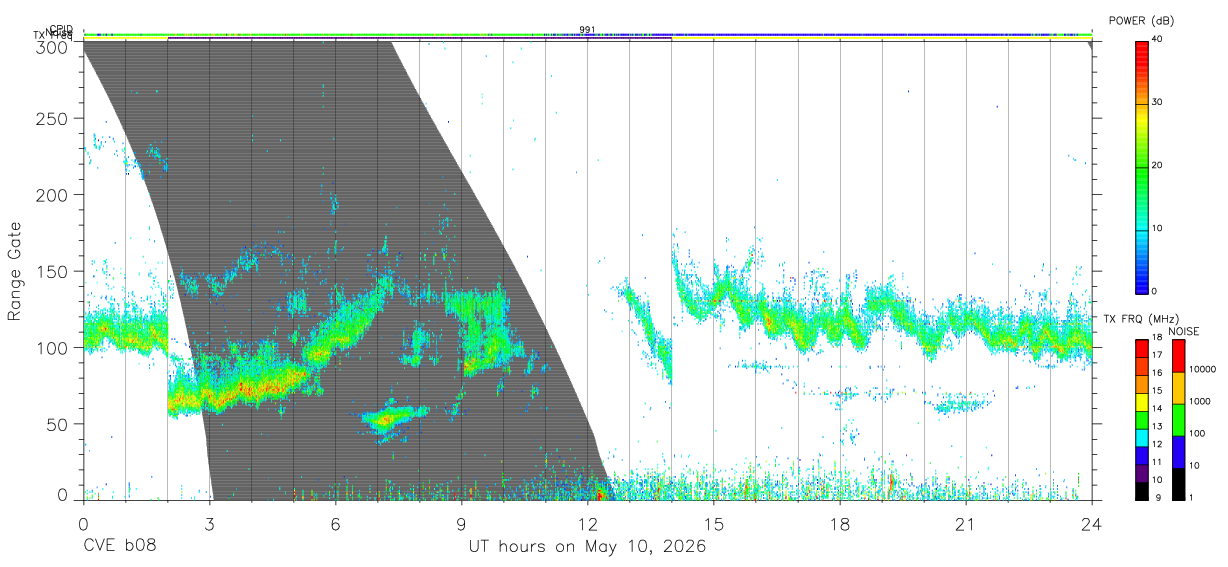The image size is (1228, 567).
Task: Click the TX FRQ (MHz) color scale bar
Action: click(1142, 419)
